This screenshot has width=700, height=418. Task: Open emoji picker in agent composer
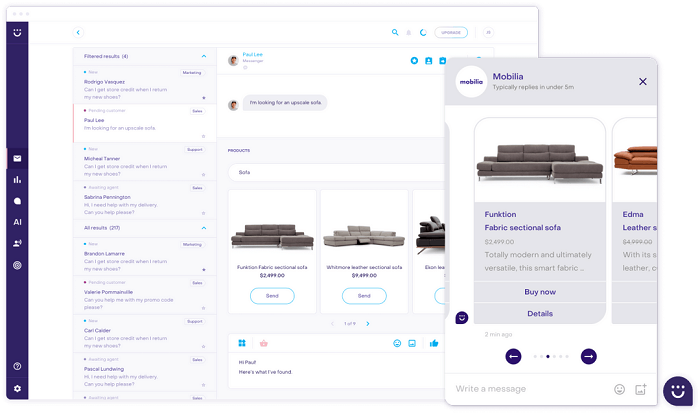tap(397, 343)
